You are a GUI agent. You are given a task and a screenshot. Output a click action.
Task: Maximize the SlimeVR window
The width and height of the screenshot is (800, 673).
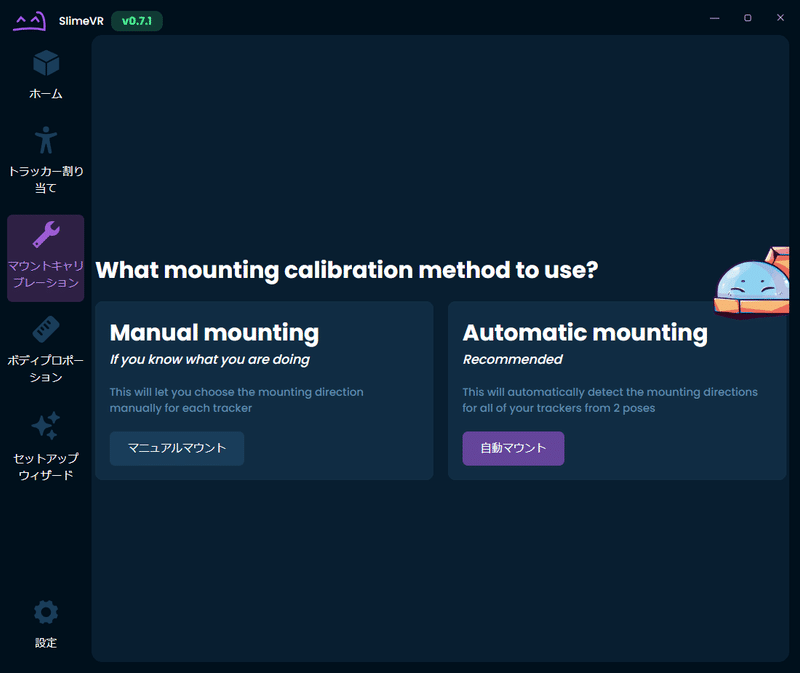coord(747,18)
